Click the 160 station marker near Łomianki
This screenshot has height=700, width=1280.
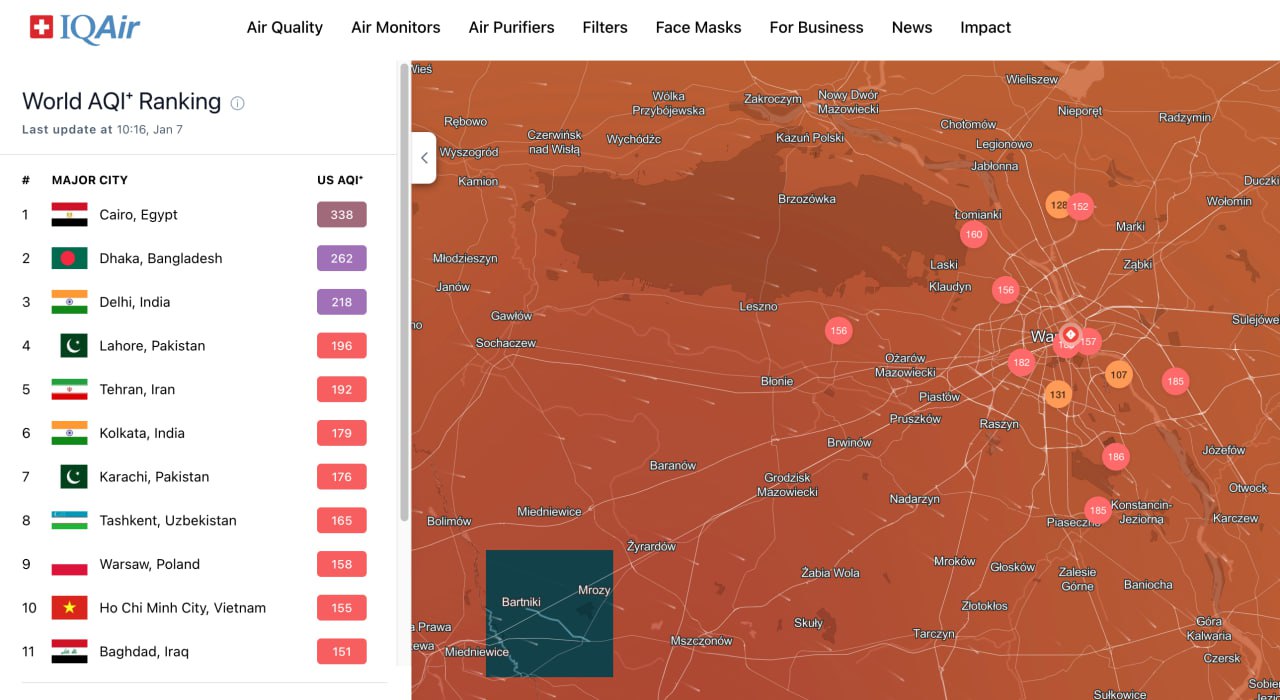(973, 235)
